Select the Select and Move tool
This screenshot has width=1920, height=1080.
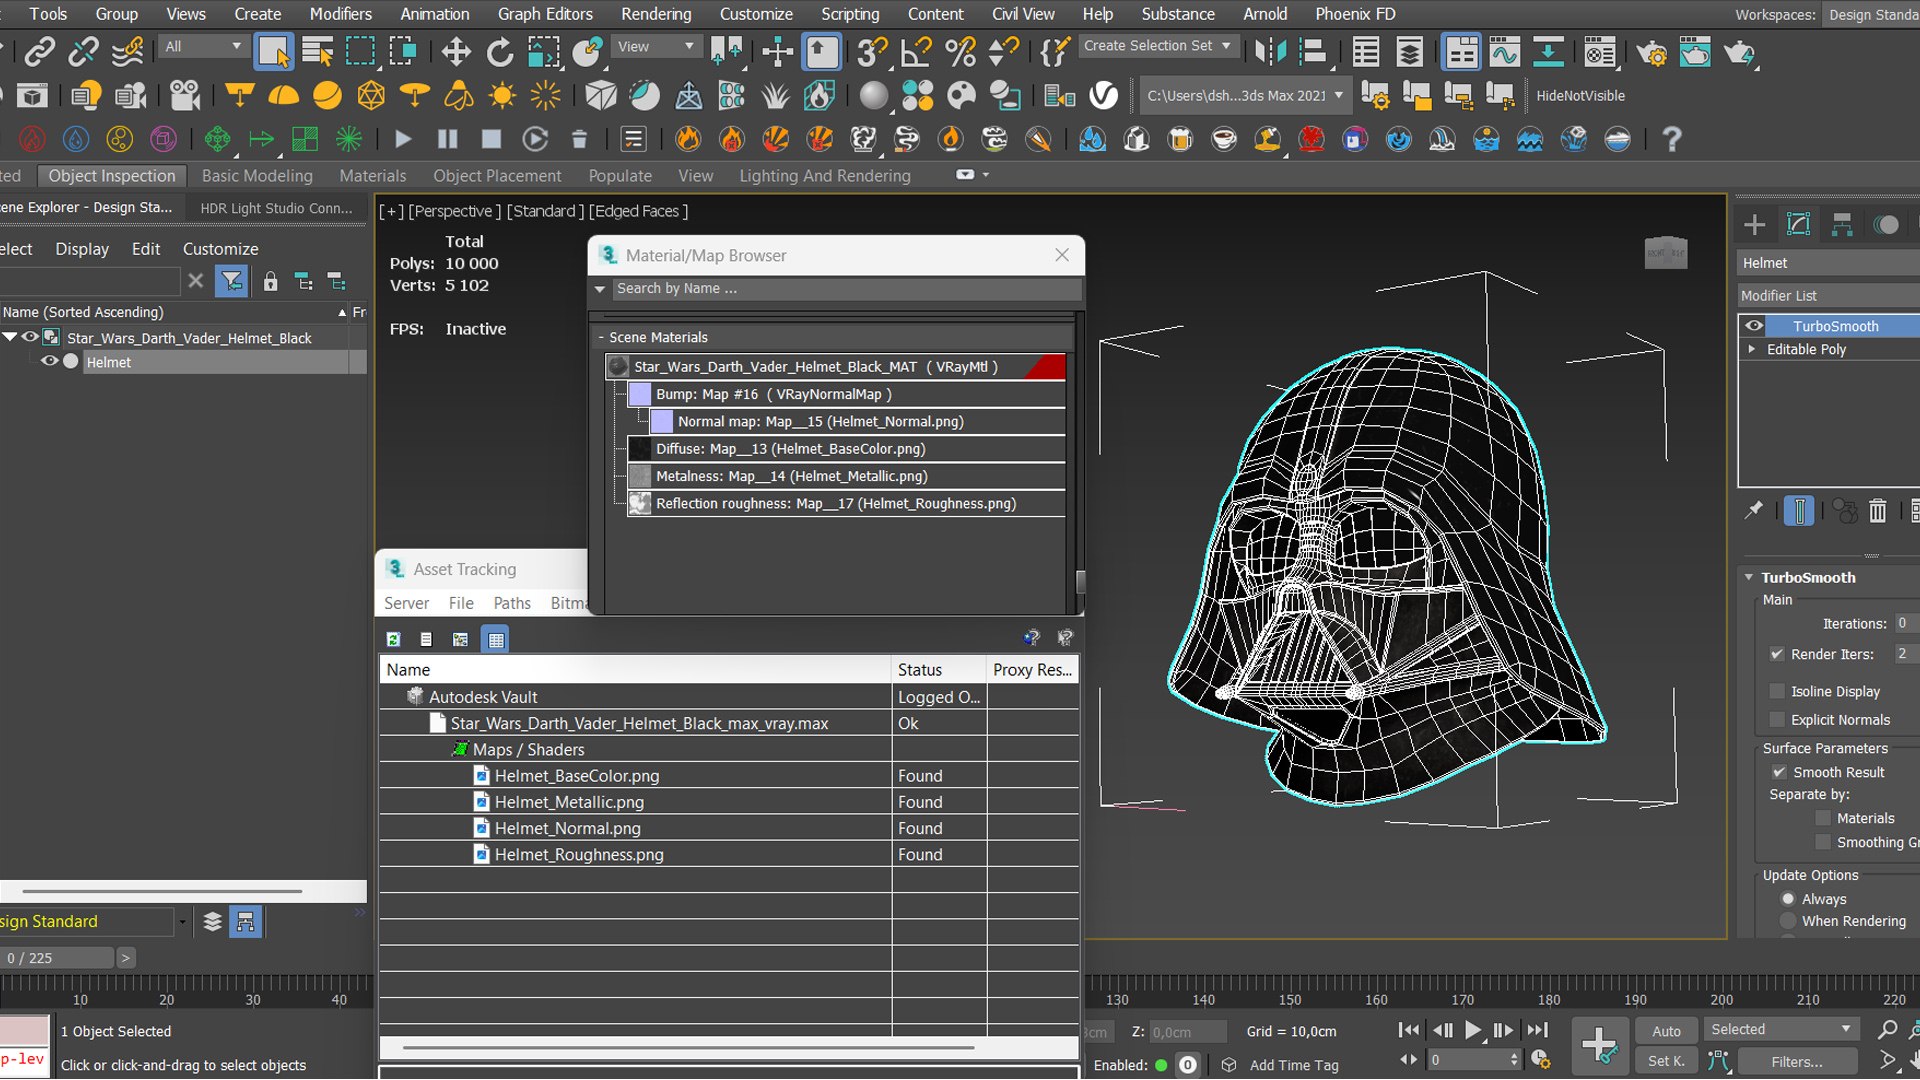coord(456,51)
